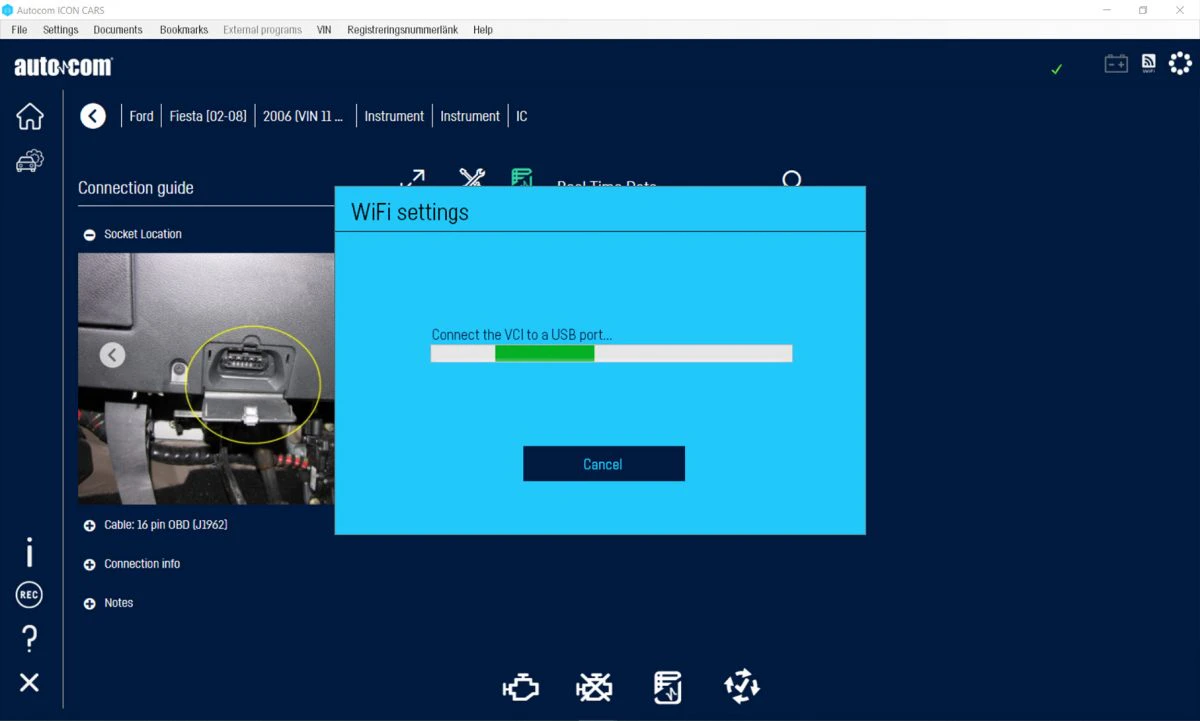Click the WiFi settings dialog title
The image size is (1200, 721).
coord(410,212)
